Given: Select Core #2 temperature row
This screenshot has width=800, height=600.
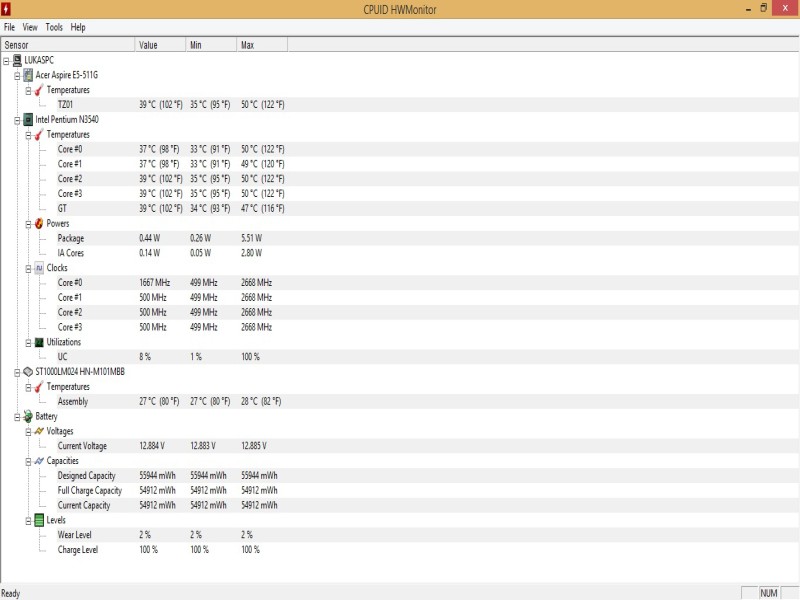Looking at the screenshot, I should (x=427, y=179).
